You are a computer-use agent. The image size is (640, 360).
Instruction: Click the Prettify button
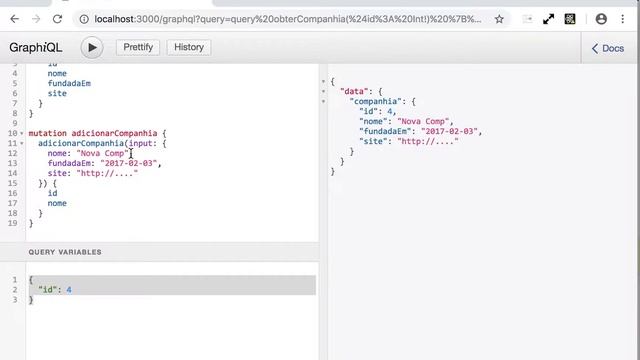click(138, 47)
